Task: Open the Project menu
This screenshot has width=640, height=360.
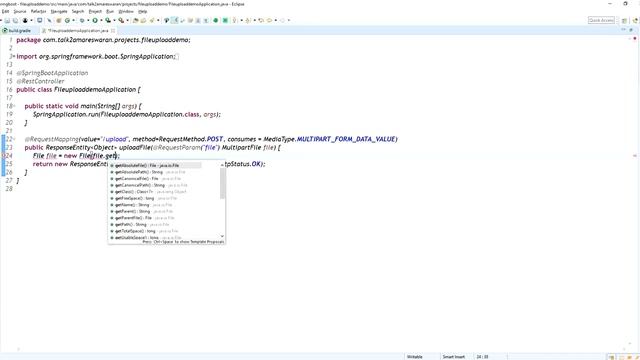Action: (95, 11)
